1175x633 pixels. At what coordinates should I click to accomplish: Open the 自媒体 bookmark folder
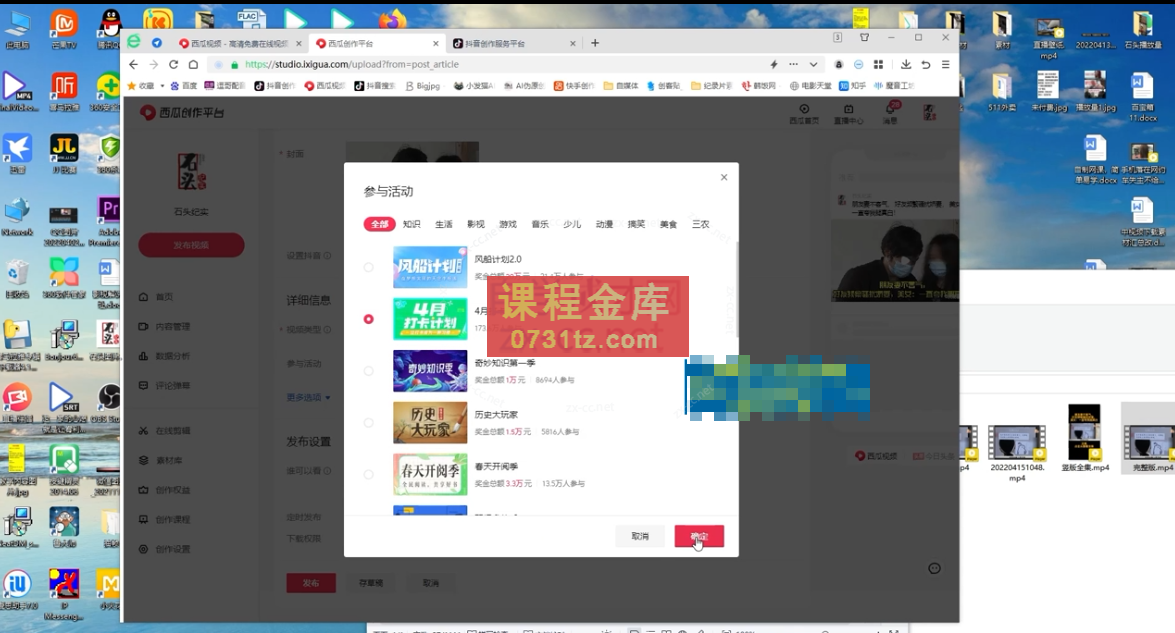[x=620, y=86]
